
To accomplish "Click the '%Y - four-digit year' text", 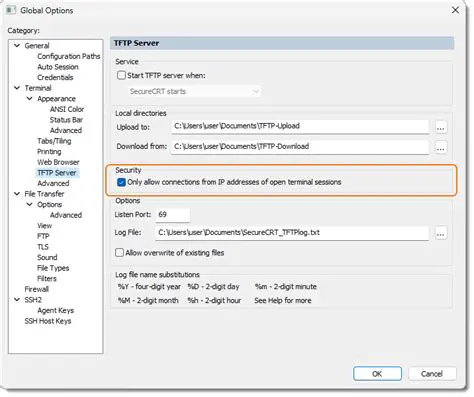I will pyautogui.click(x=149, y=287).
